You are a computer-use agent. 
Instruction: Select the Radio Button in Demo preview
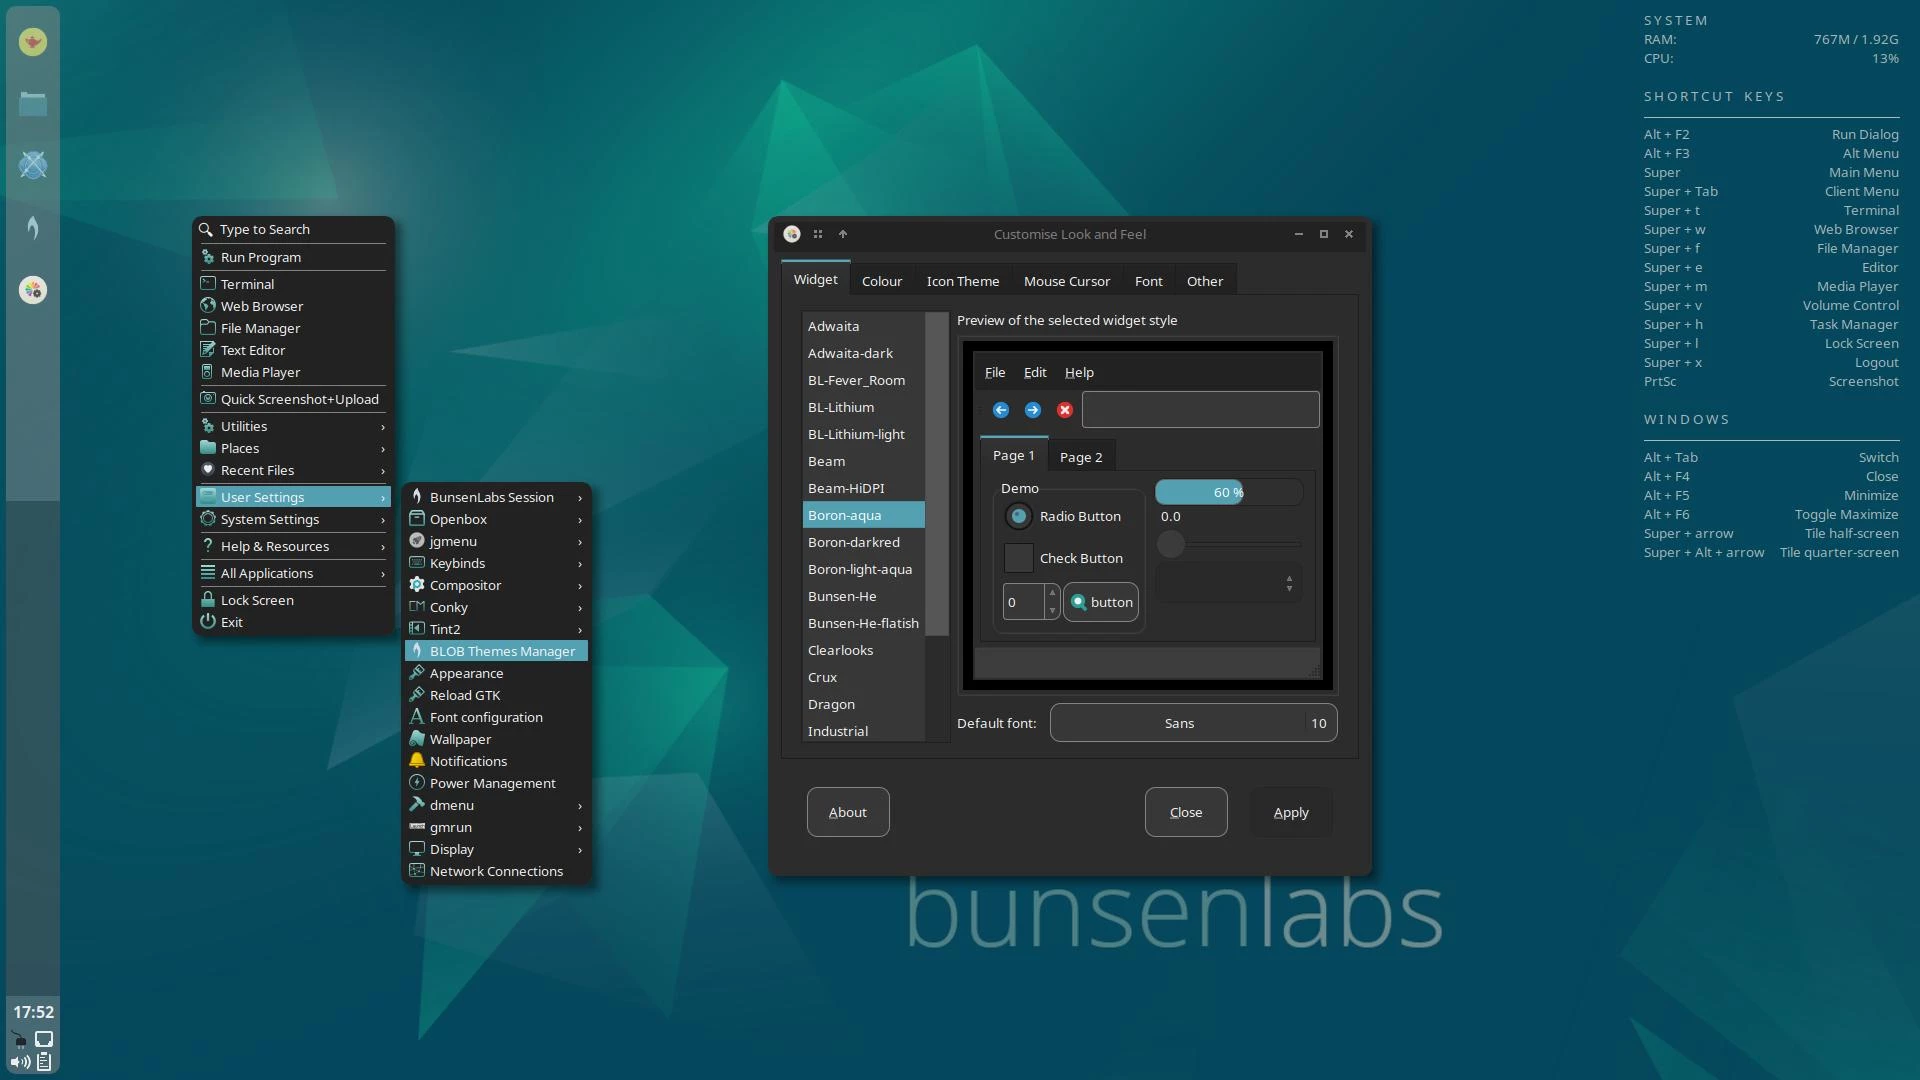1018,516
